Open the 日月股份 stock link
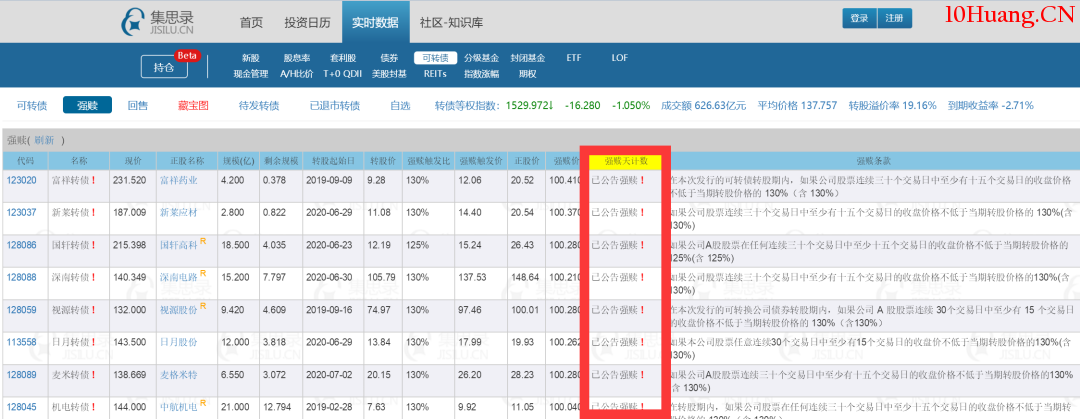This screenshot has height=419, width=1080. coord(178,343)
